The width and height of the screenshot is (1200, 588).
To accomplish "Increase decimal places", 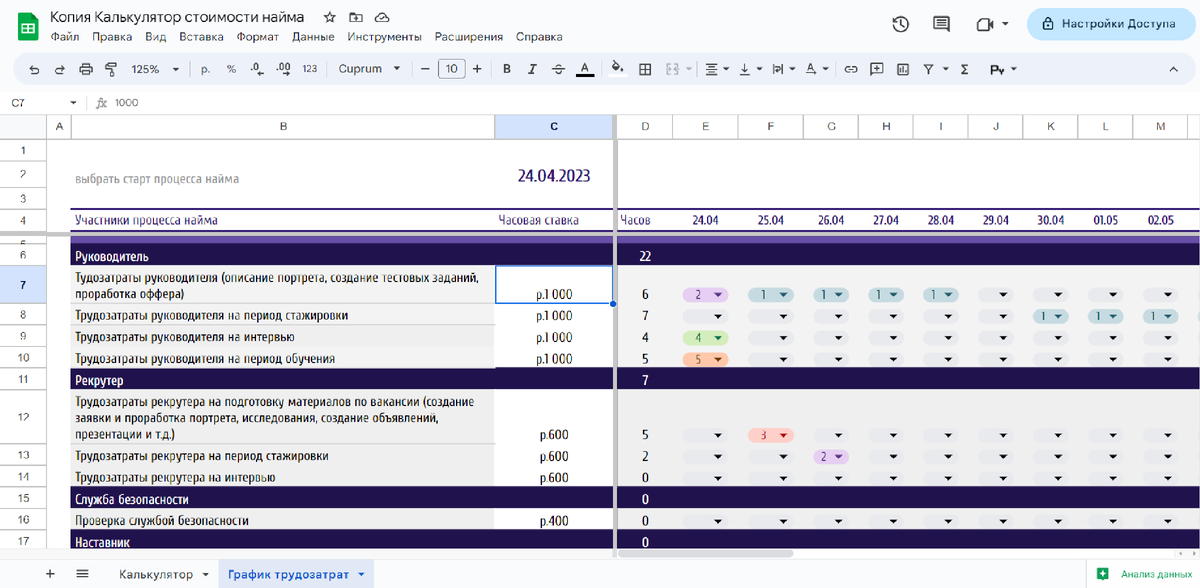I will point(283,69).
